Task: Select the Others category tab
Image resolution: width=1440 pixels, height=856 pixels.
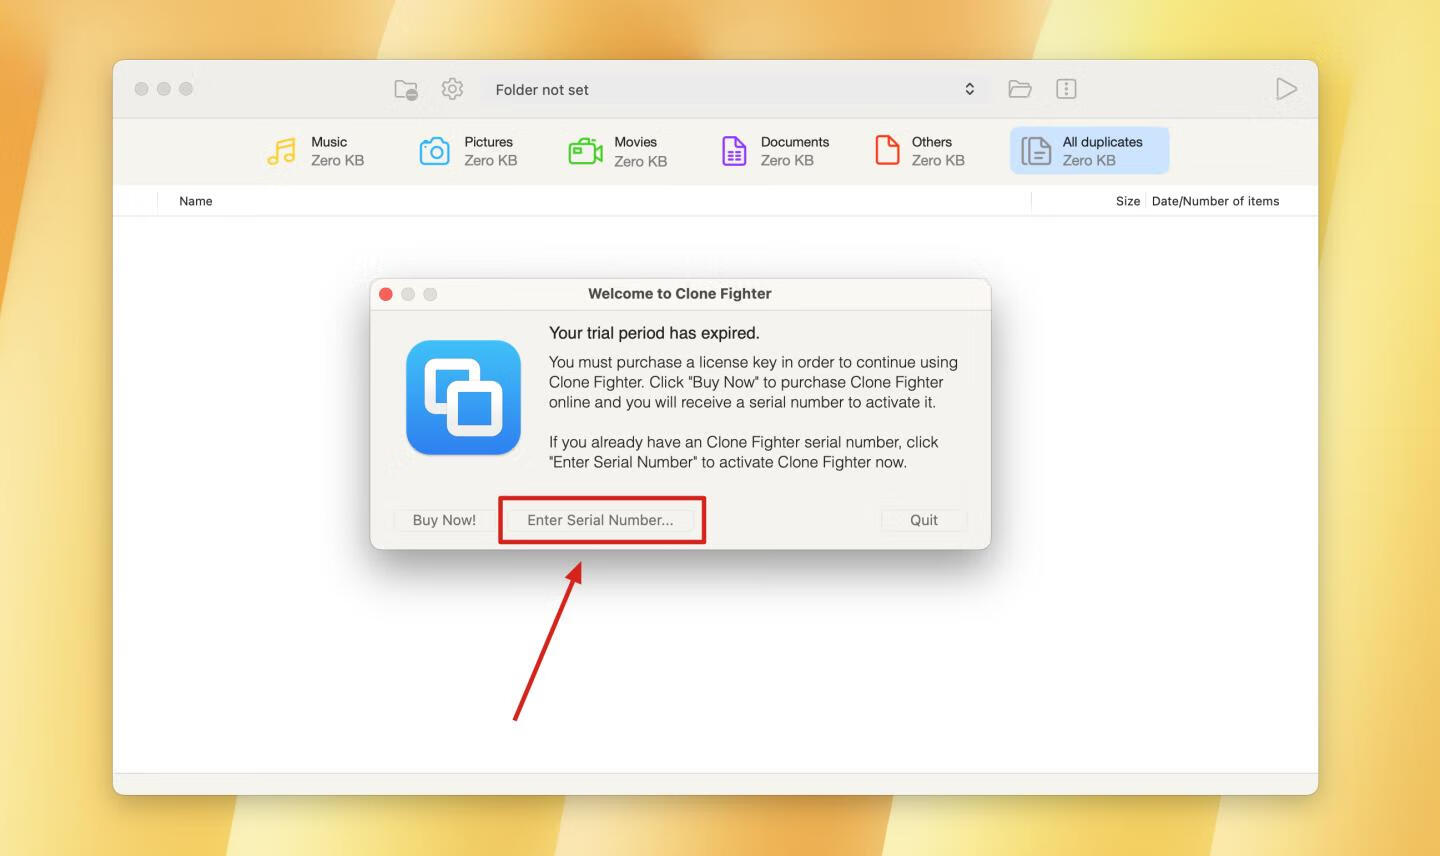Action: coord(920,151)
